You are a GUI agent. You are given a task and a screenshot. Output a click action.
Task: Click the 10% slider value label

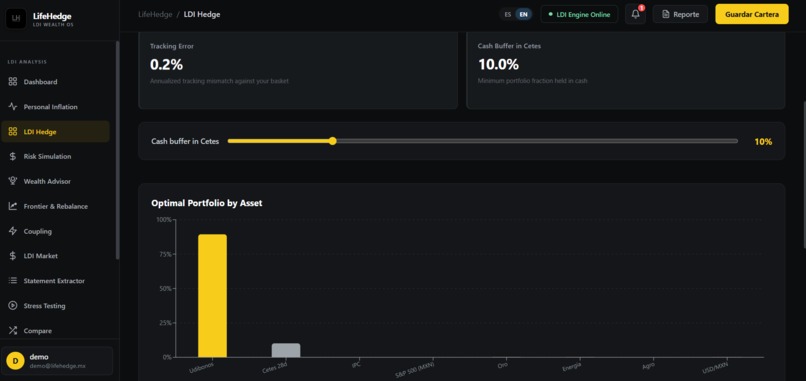coord(763,141)
